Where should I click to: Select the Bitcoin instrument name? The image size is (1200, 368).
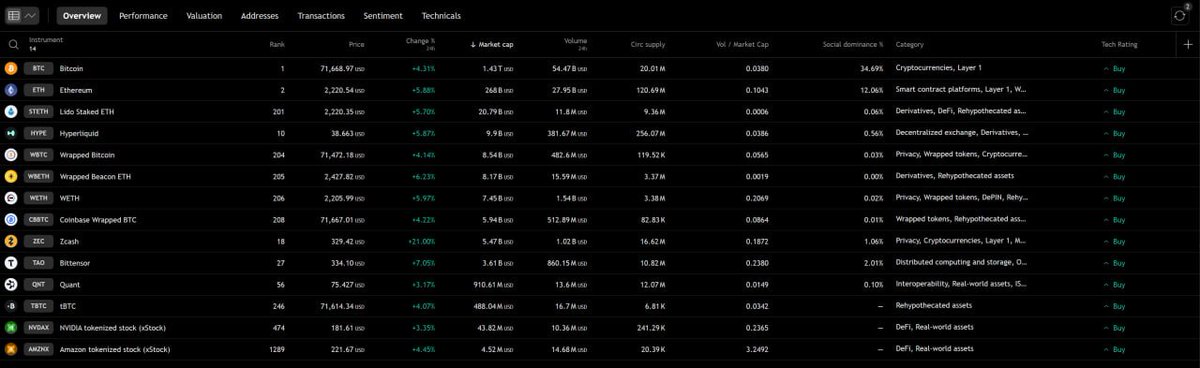[71, 68]
